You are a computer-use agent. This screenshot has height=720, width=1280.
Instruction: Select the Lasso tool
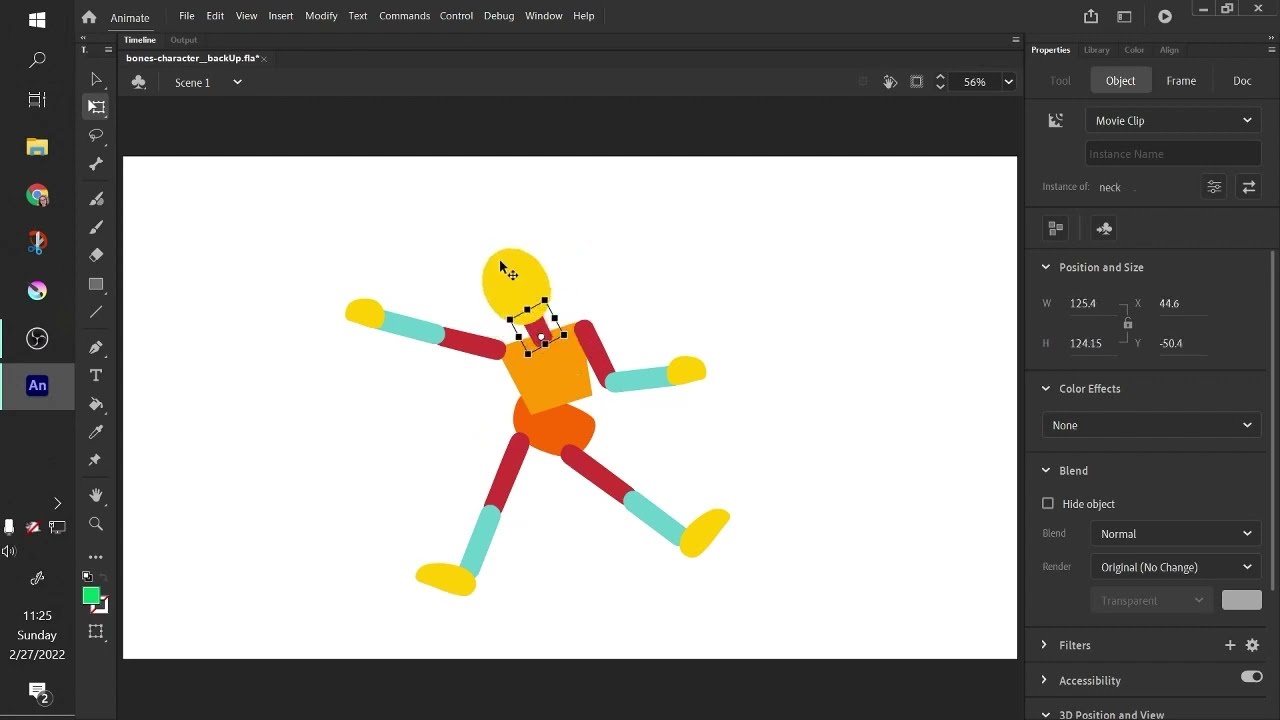click(96, 135)
